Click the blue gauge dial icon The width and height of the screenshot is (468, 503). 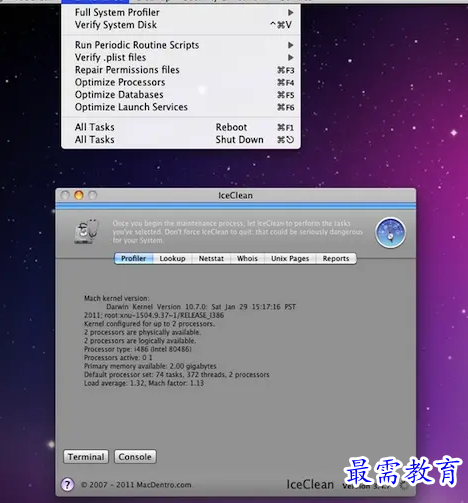tap(390, 232)
